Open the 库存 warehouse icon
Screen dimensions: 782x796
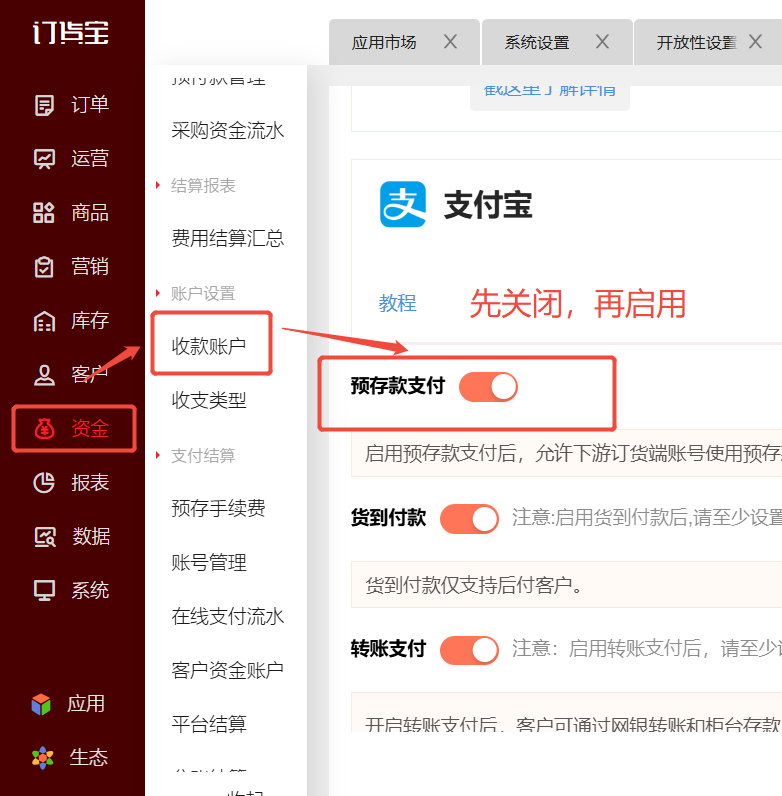(x=44, y=321)
